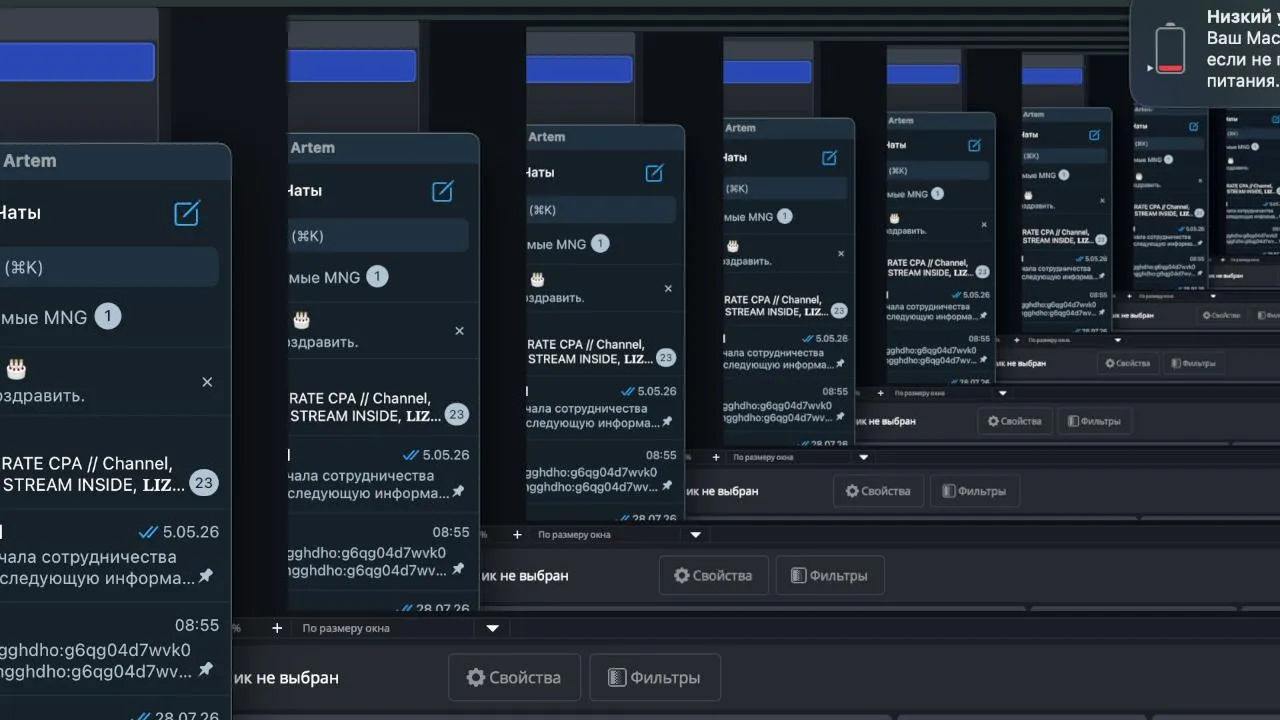This screenshot has height=720, width=1280.
Task: Click compose icon in the fifth-largest Telegram panel
Action: 975,145
